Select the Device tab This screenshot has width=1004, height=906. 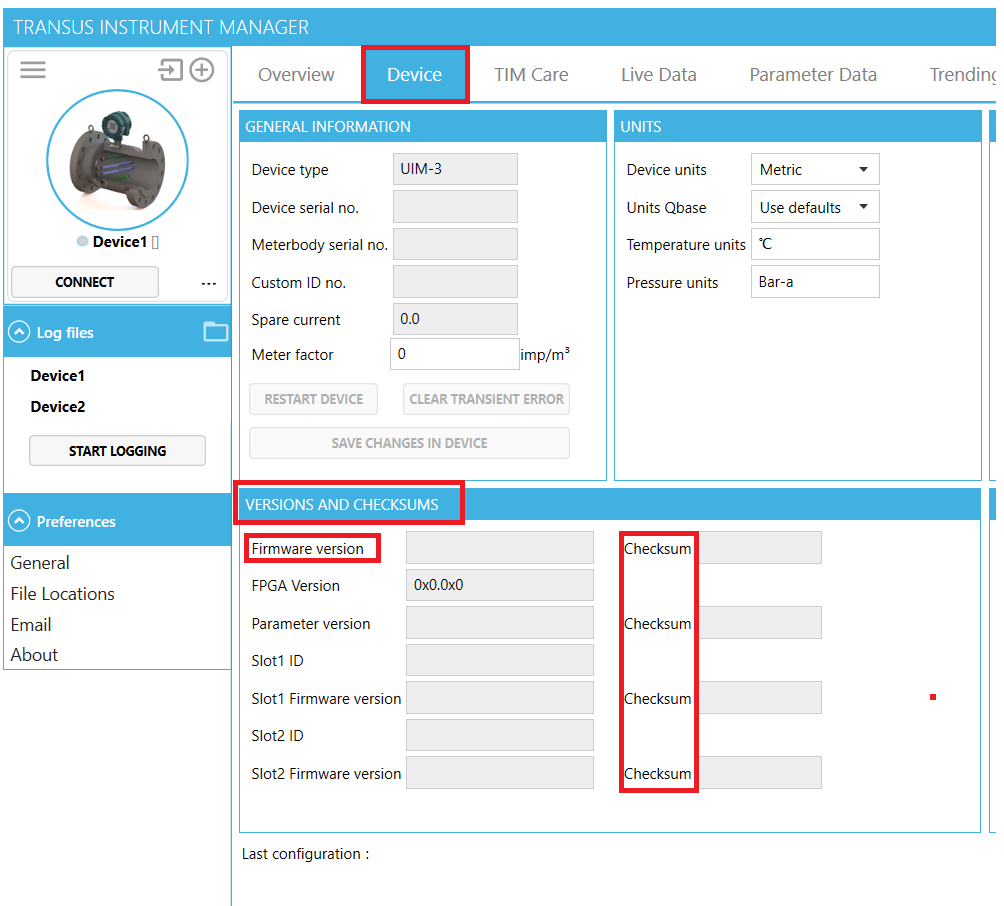pos(414,74)
